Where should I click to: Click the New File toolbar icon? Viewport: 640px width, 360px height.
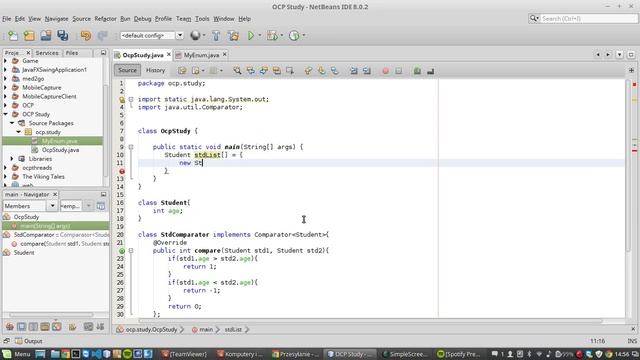[x=13, y=36]
